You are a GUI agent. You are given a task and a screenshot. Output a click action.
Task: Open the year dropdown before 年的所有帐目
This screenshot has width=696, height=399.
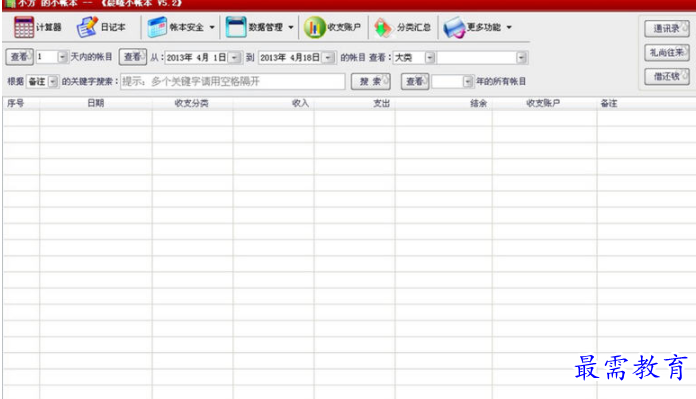[x=467, y=82]
